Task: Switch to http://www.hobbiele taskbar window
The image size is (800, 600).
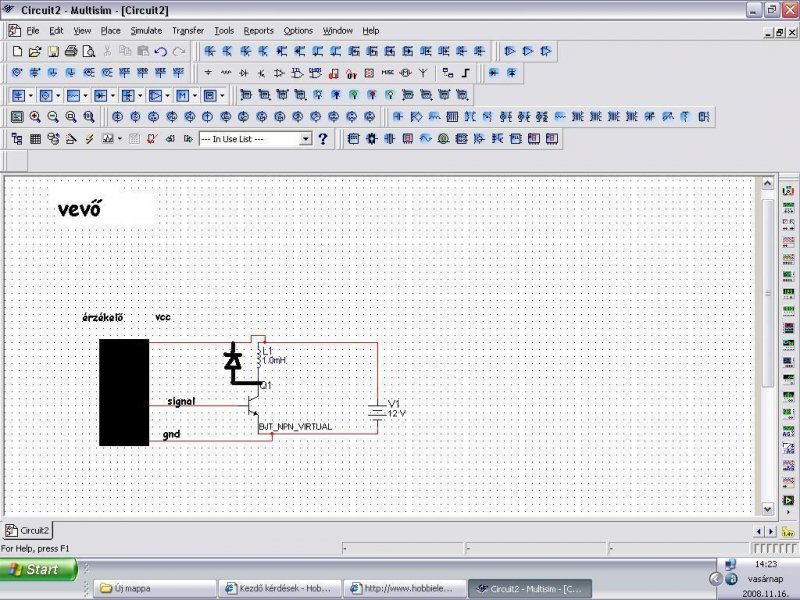Action: click(x=404, y=588)
